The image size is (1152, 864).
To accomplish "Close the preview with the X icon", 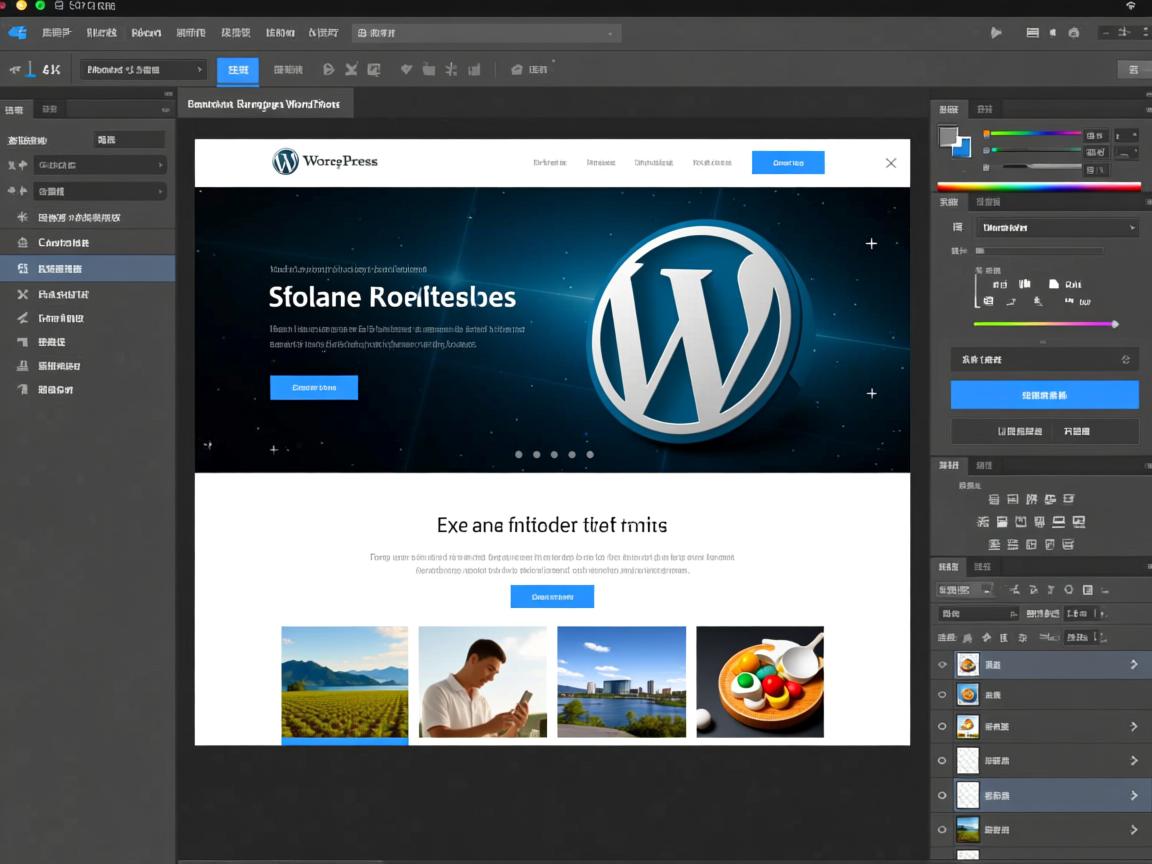I will pyautogui.click(x=891, y=163).
